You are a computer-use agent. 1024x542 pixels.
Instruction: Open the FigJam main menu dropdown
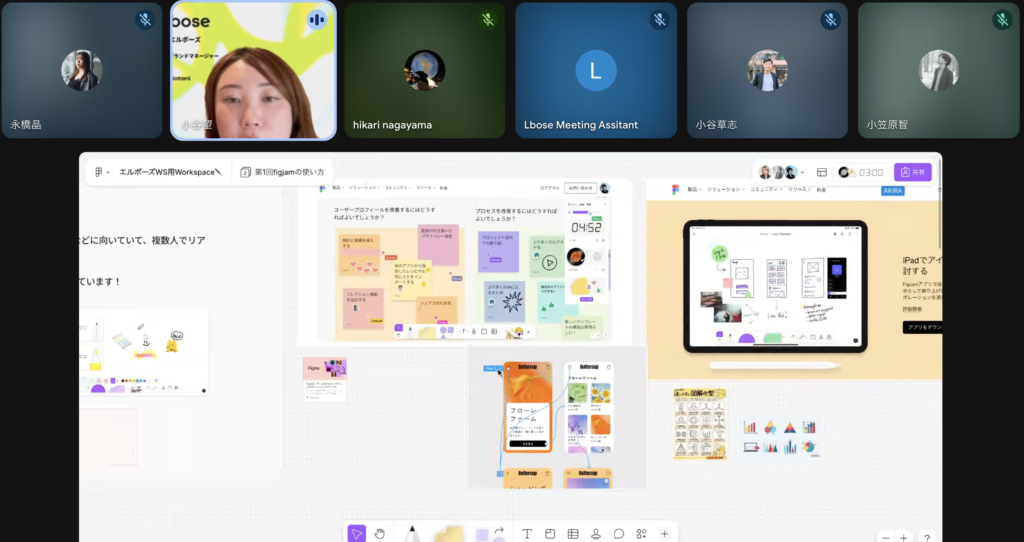pos(101,172)
